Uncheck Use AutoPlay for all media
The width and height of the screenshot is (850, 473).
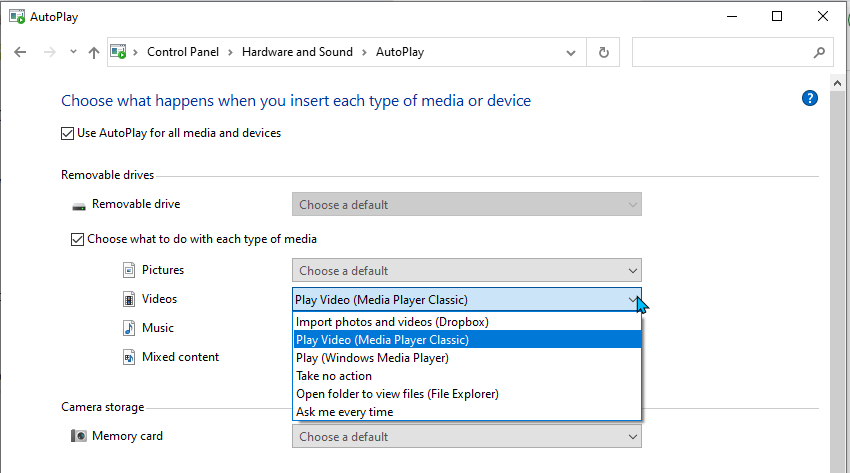(x=68, y=133)
